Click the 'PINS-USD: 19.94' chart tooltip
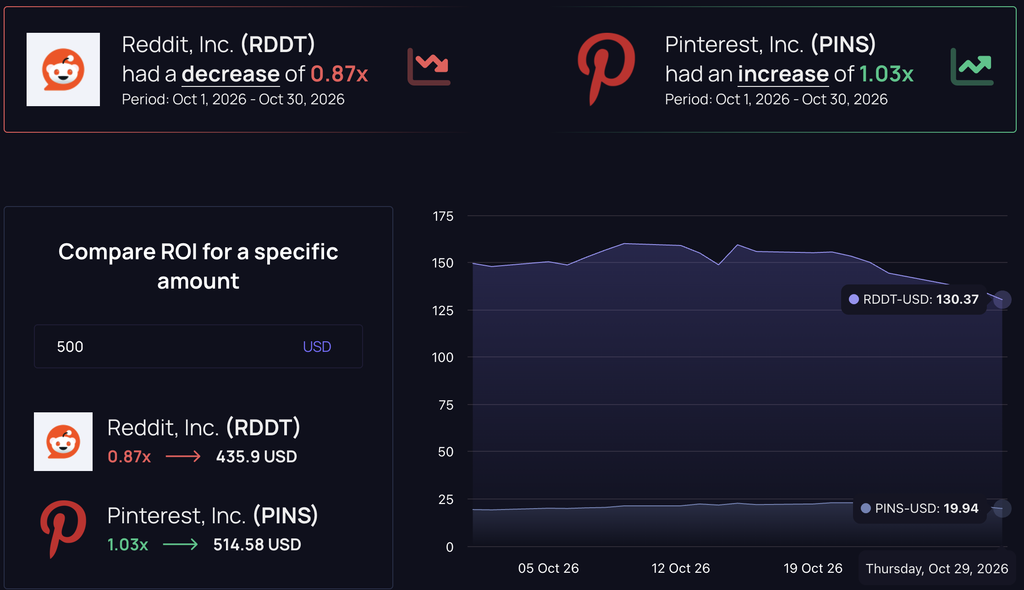The image size is (1024, 590). point(920,508)
